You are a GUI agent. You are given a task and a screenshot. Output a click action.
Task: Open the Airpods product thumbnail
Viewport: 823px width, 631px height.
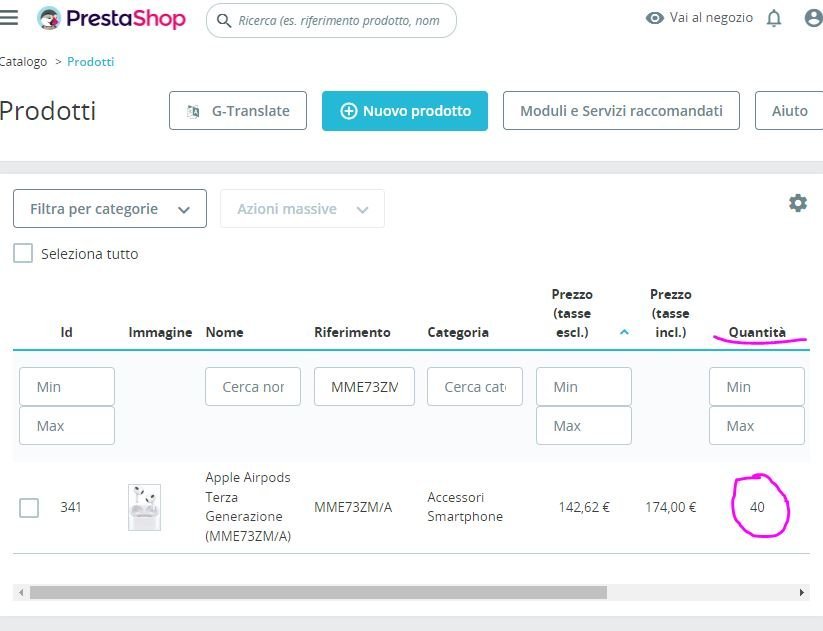point(144,507)
